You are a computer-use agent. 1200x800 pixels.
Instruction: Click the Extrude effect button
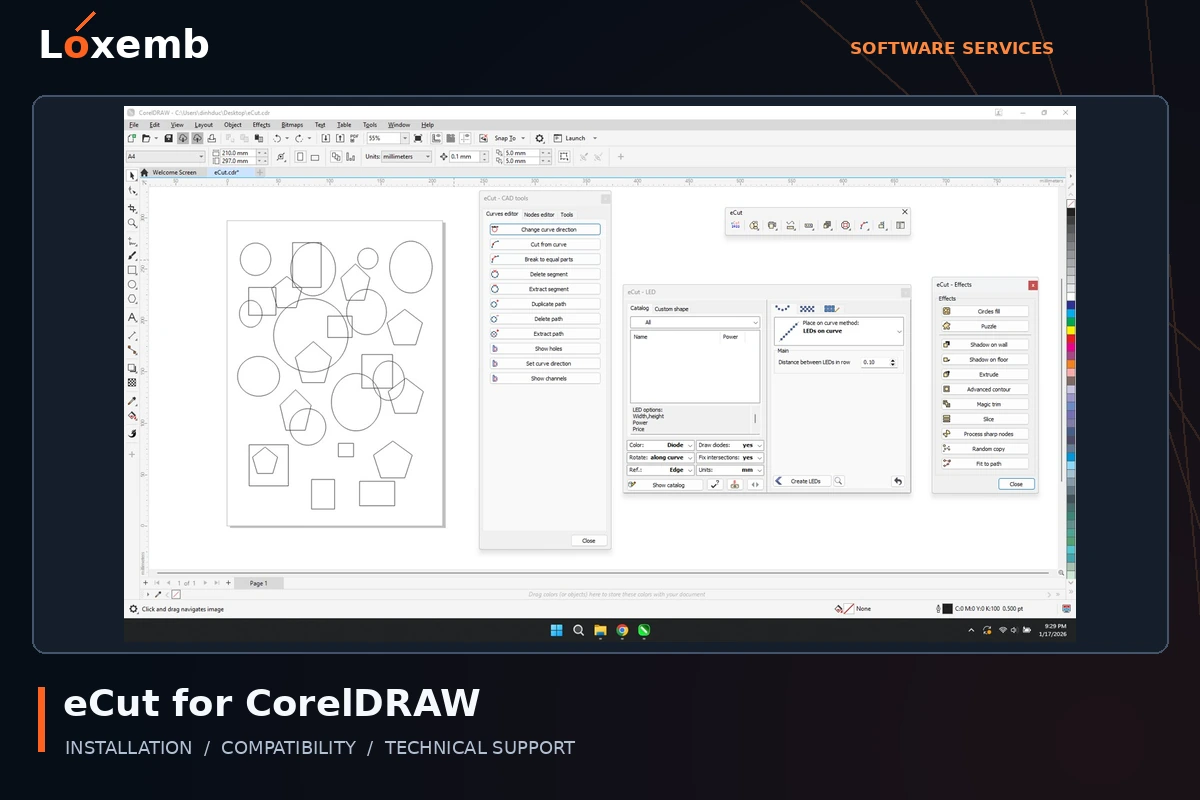point(984,374)
